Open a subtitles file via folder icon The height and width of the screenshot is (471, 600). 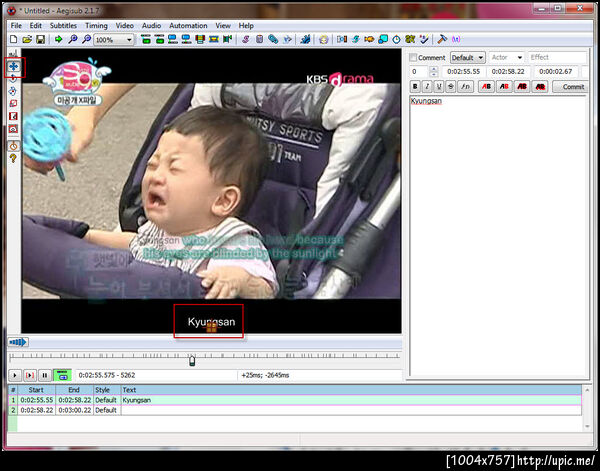click(27, 39)
